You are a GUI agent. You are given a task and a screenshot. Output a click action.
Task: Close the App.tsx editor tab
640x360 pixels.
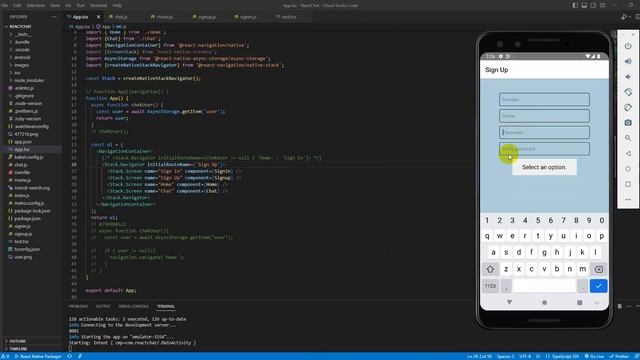(x=98, y=17)
